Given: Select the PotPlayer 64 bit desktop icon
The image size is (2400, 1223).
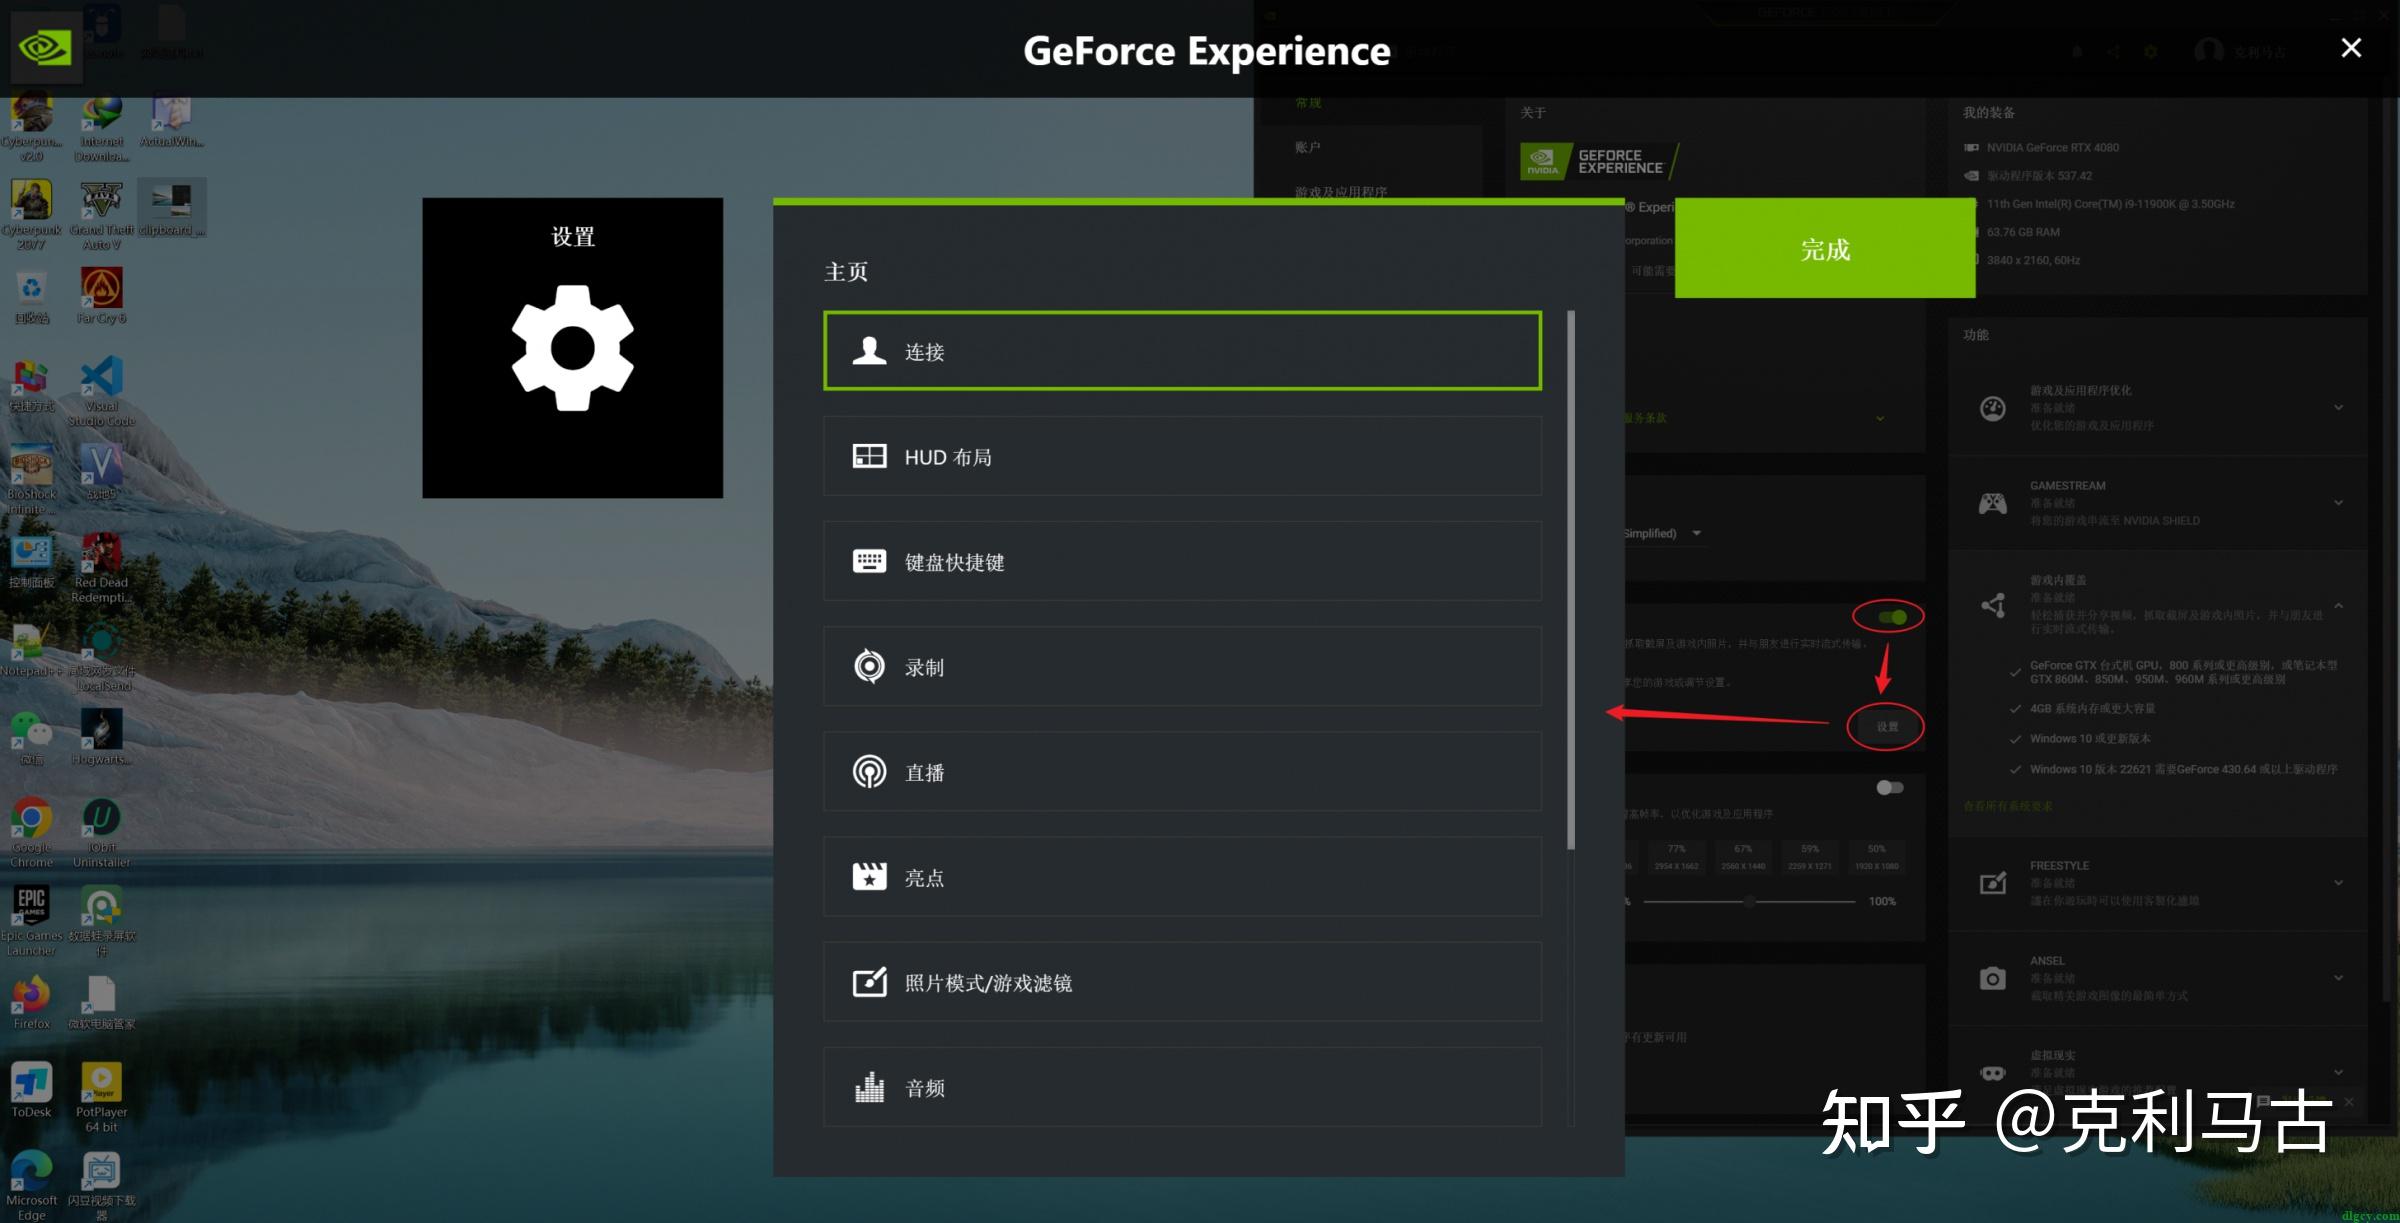Looking at the screenshot, I should [101, 1097].
